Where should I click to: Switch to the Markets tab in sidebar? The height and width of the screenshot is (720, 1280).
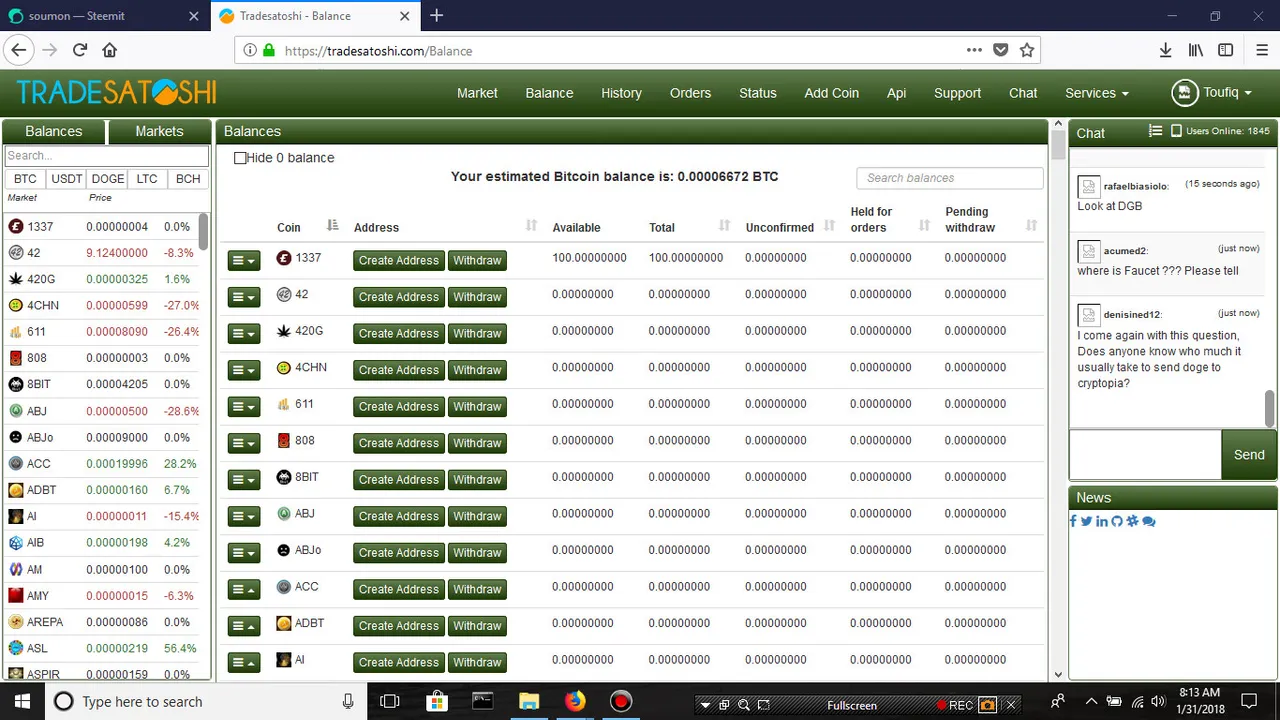[159, 131]
